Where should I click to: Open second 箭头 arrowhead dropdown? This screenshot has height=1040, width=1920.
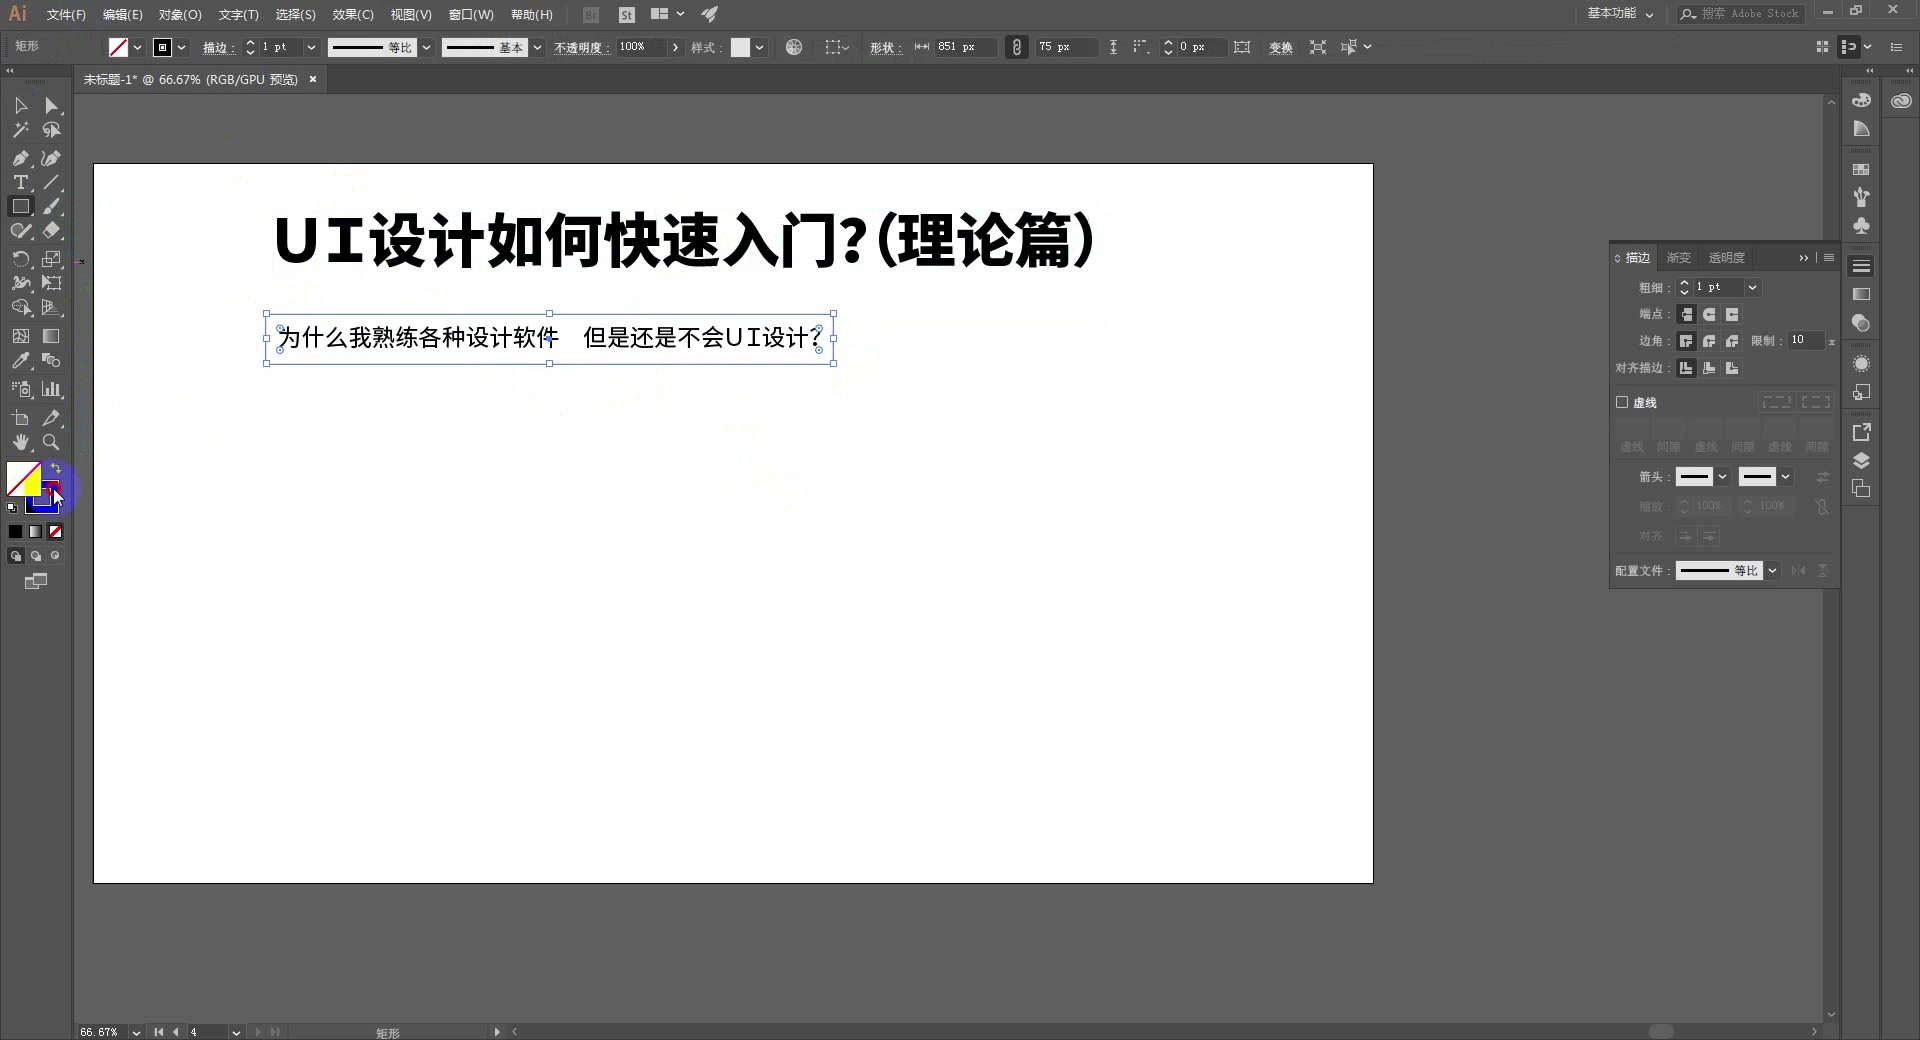click(1785, 477)
